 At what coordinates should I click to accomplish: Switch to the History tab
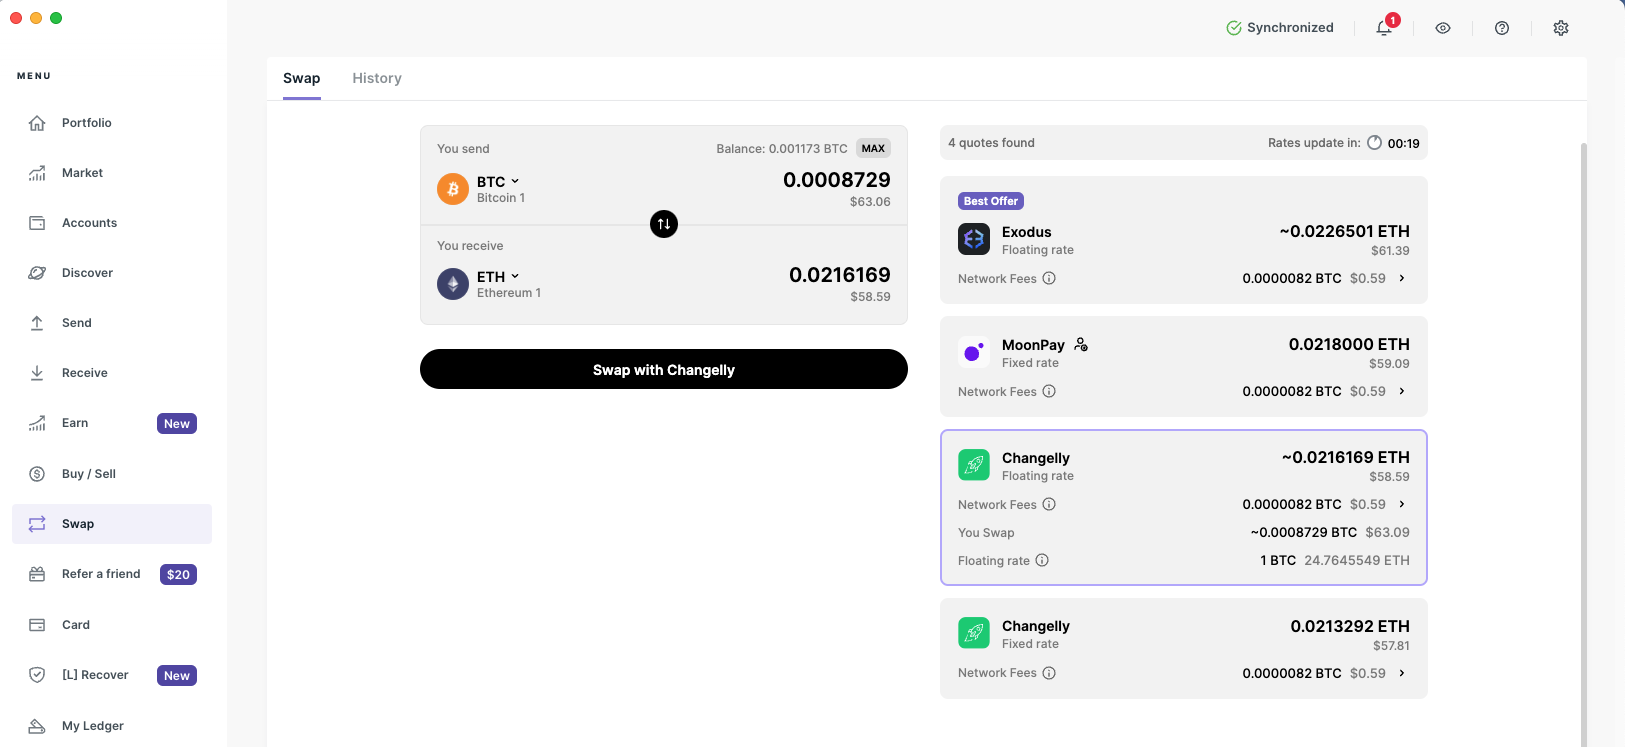point(377,78)
